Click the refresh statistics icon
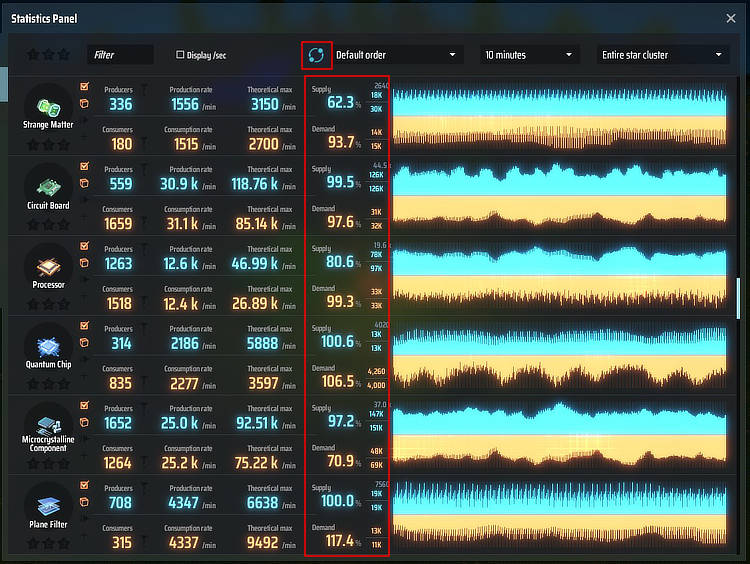The width and height of the screenshot is (750, 564). (316, 55)
